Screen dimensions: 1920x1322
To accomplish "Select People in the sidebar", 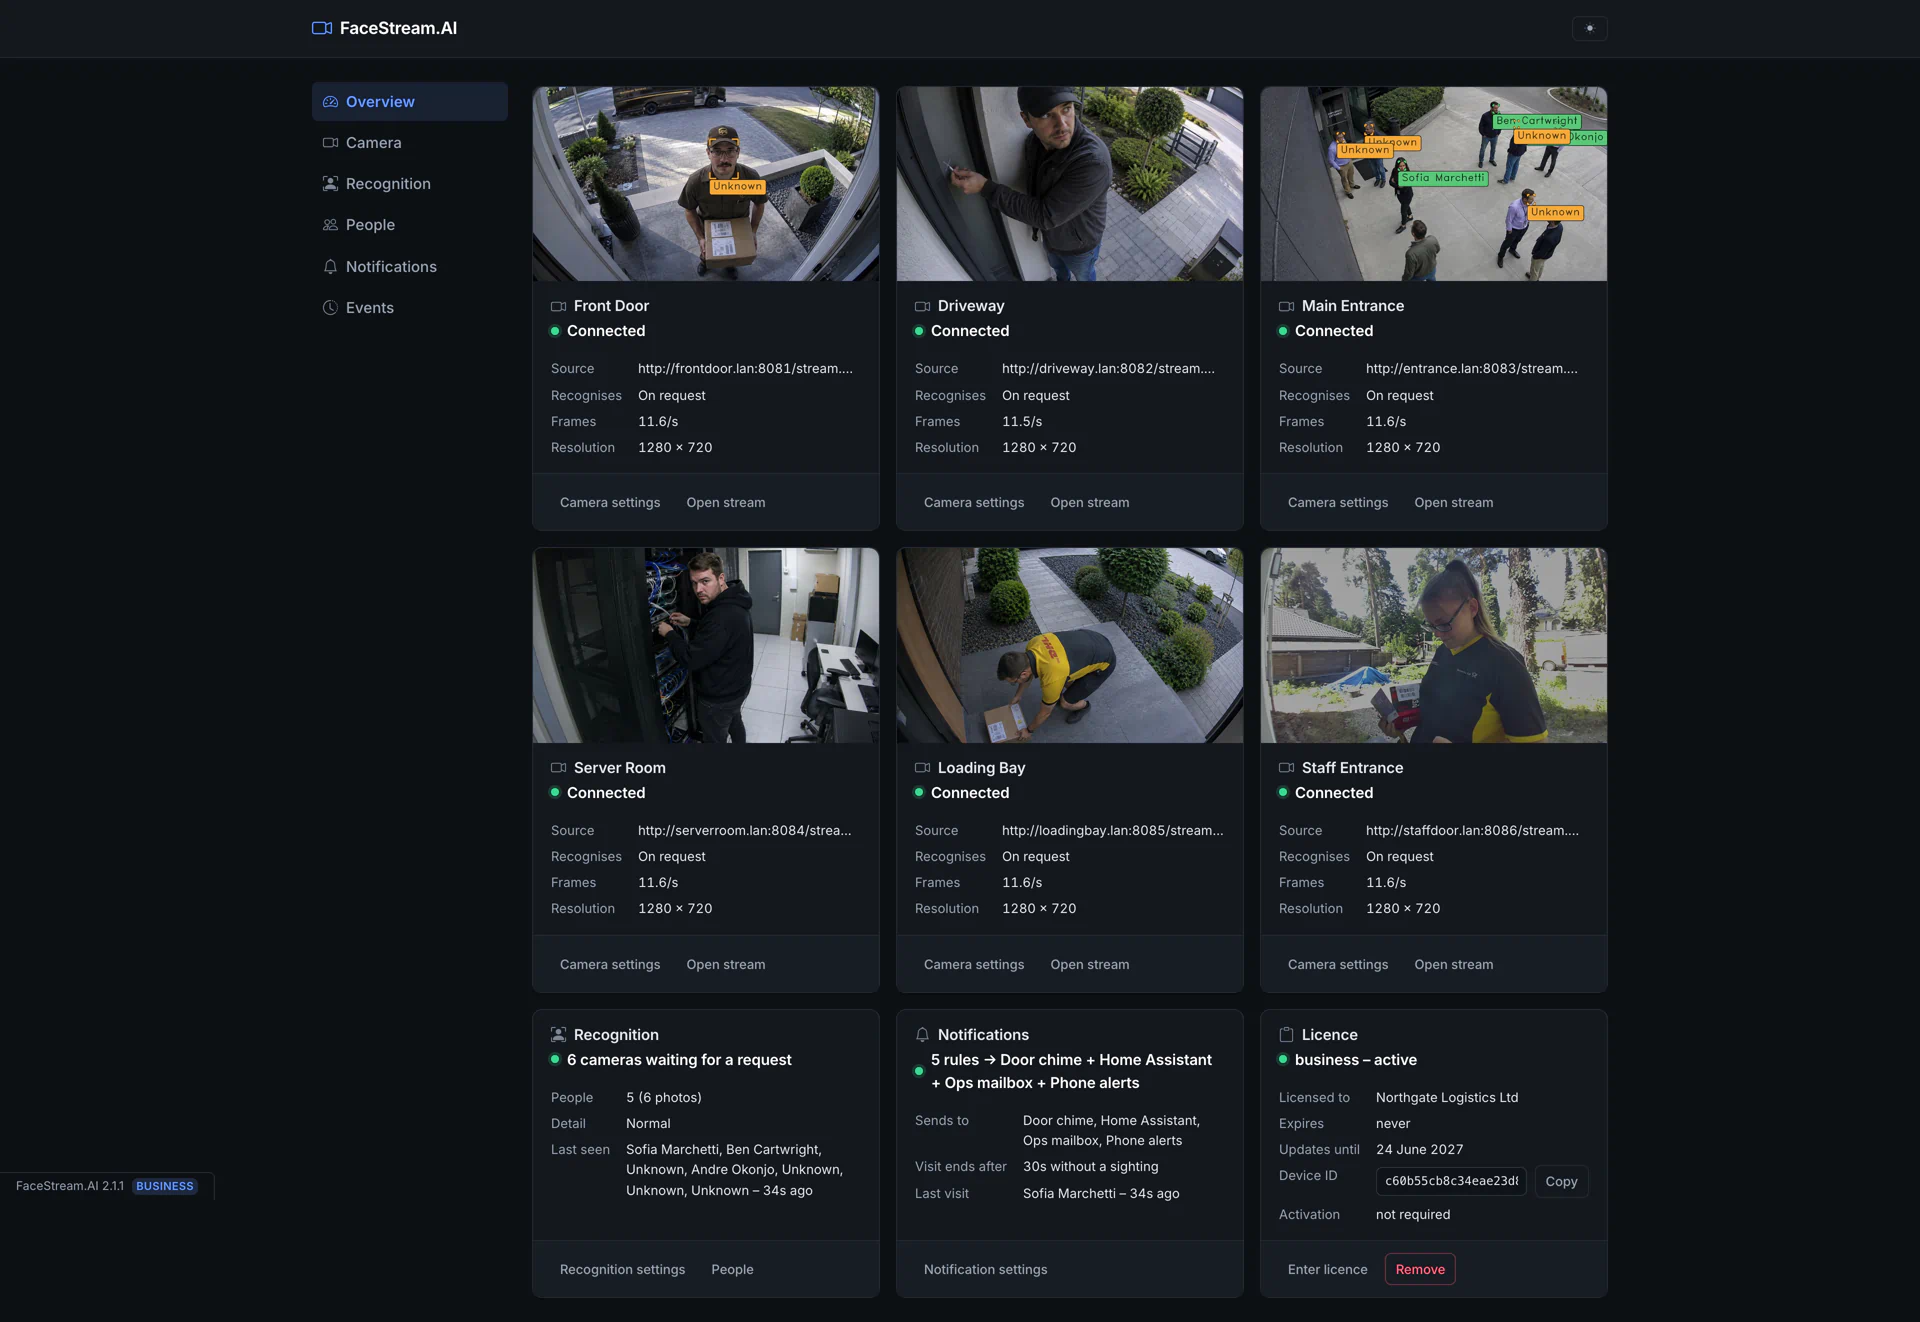I will pyautogui.click(x=409, y=225).
